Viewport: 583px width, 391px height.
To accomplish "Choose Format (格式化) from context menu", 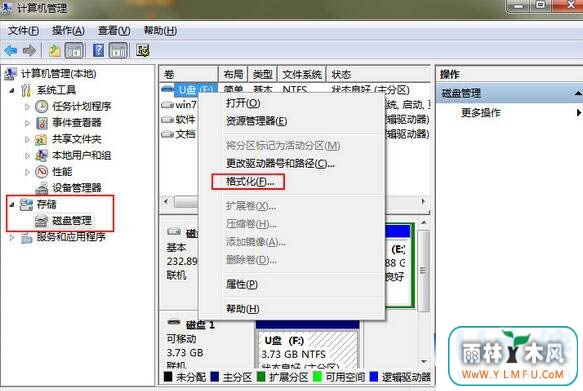I will (250, 182).
